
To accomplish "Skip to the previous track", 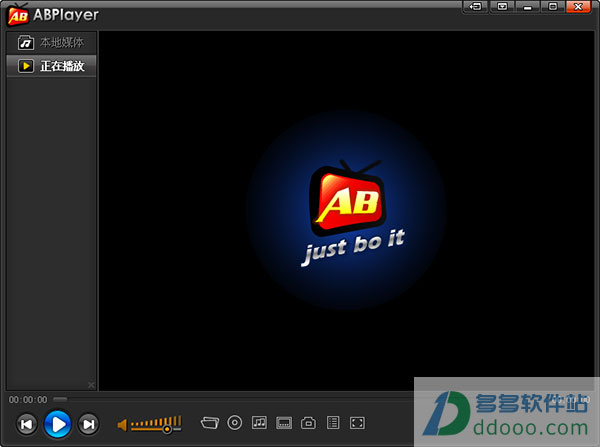I will click(x=27, y=424).
